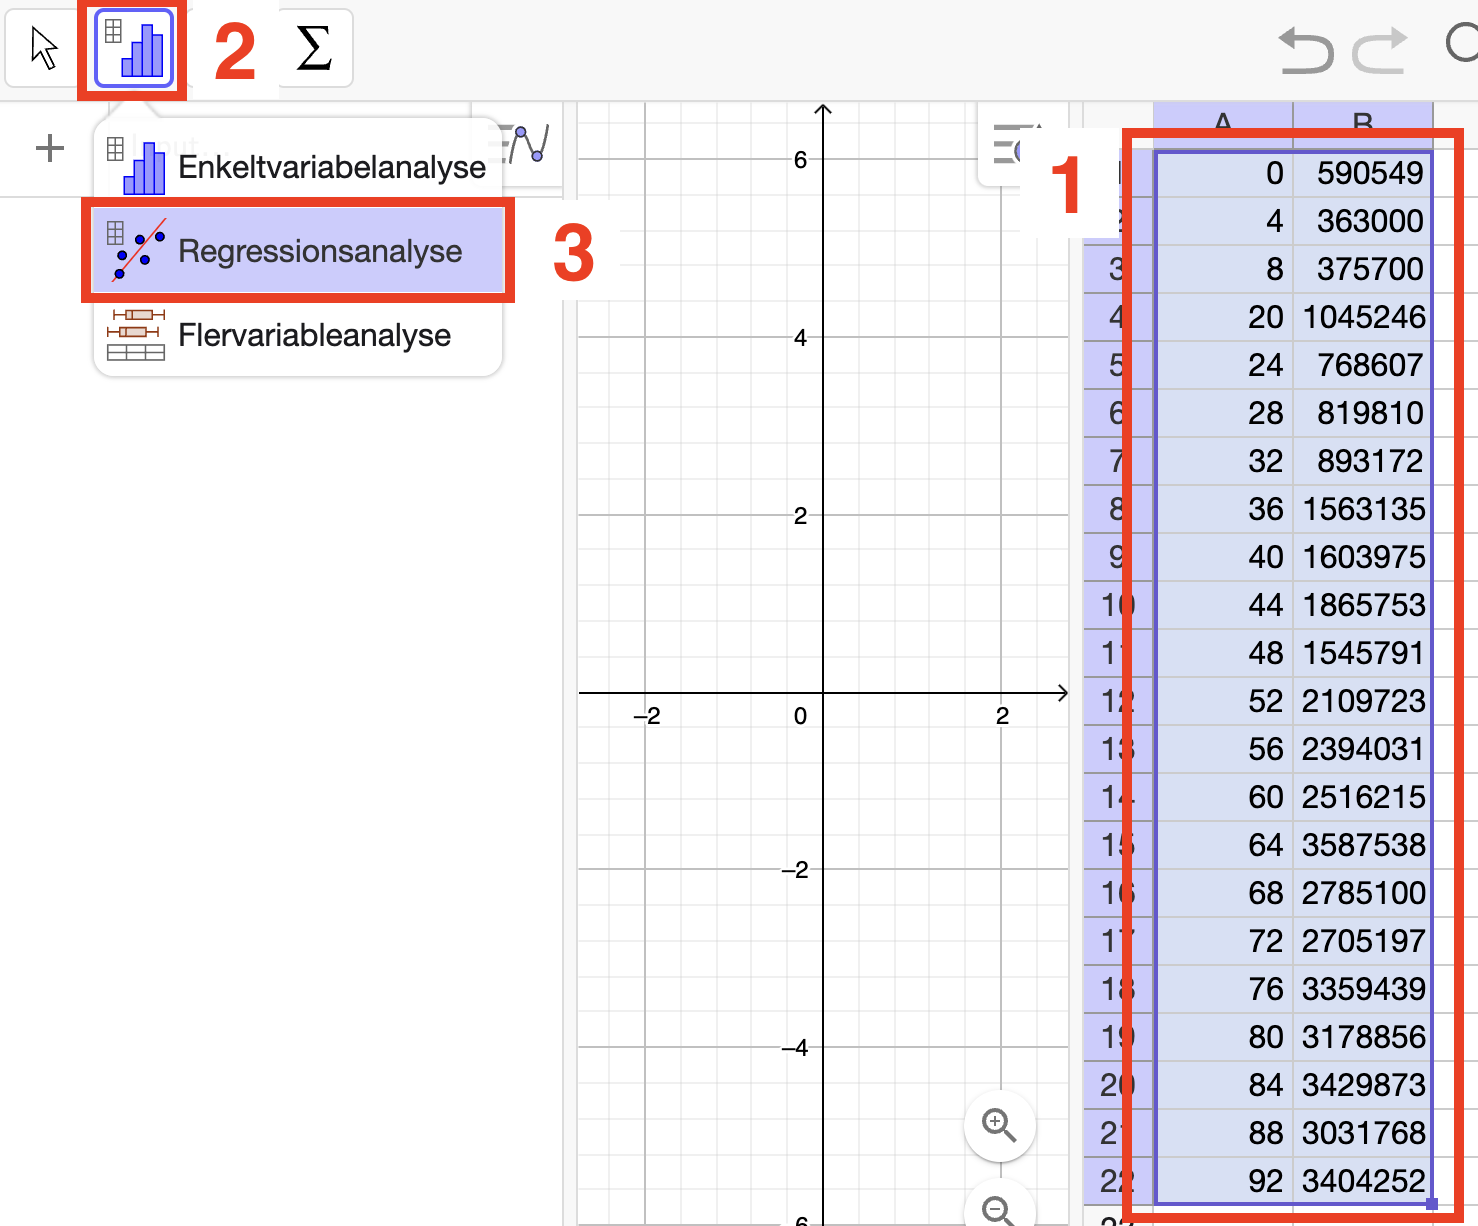
Task: Choose Enkeltvariabelanalyse from the menu
Action: click(x=297, y=166)
